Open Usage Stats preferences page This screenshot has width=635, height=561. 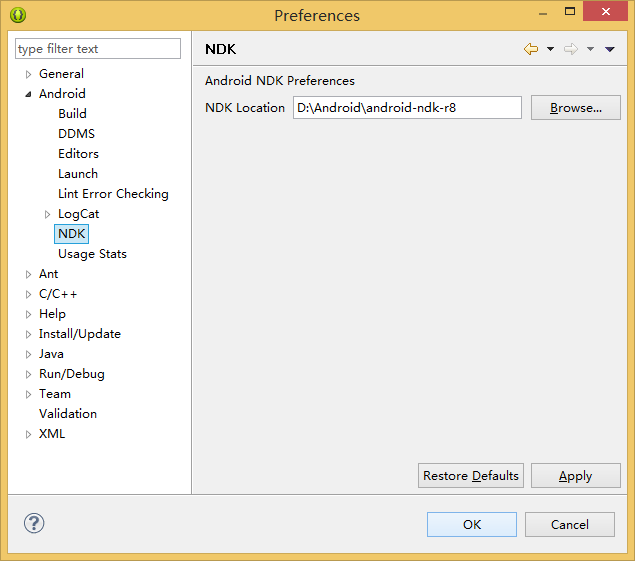pyautogui.click(x=92, y=254)
